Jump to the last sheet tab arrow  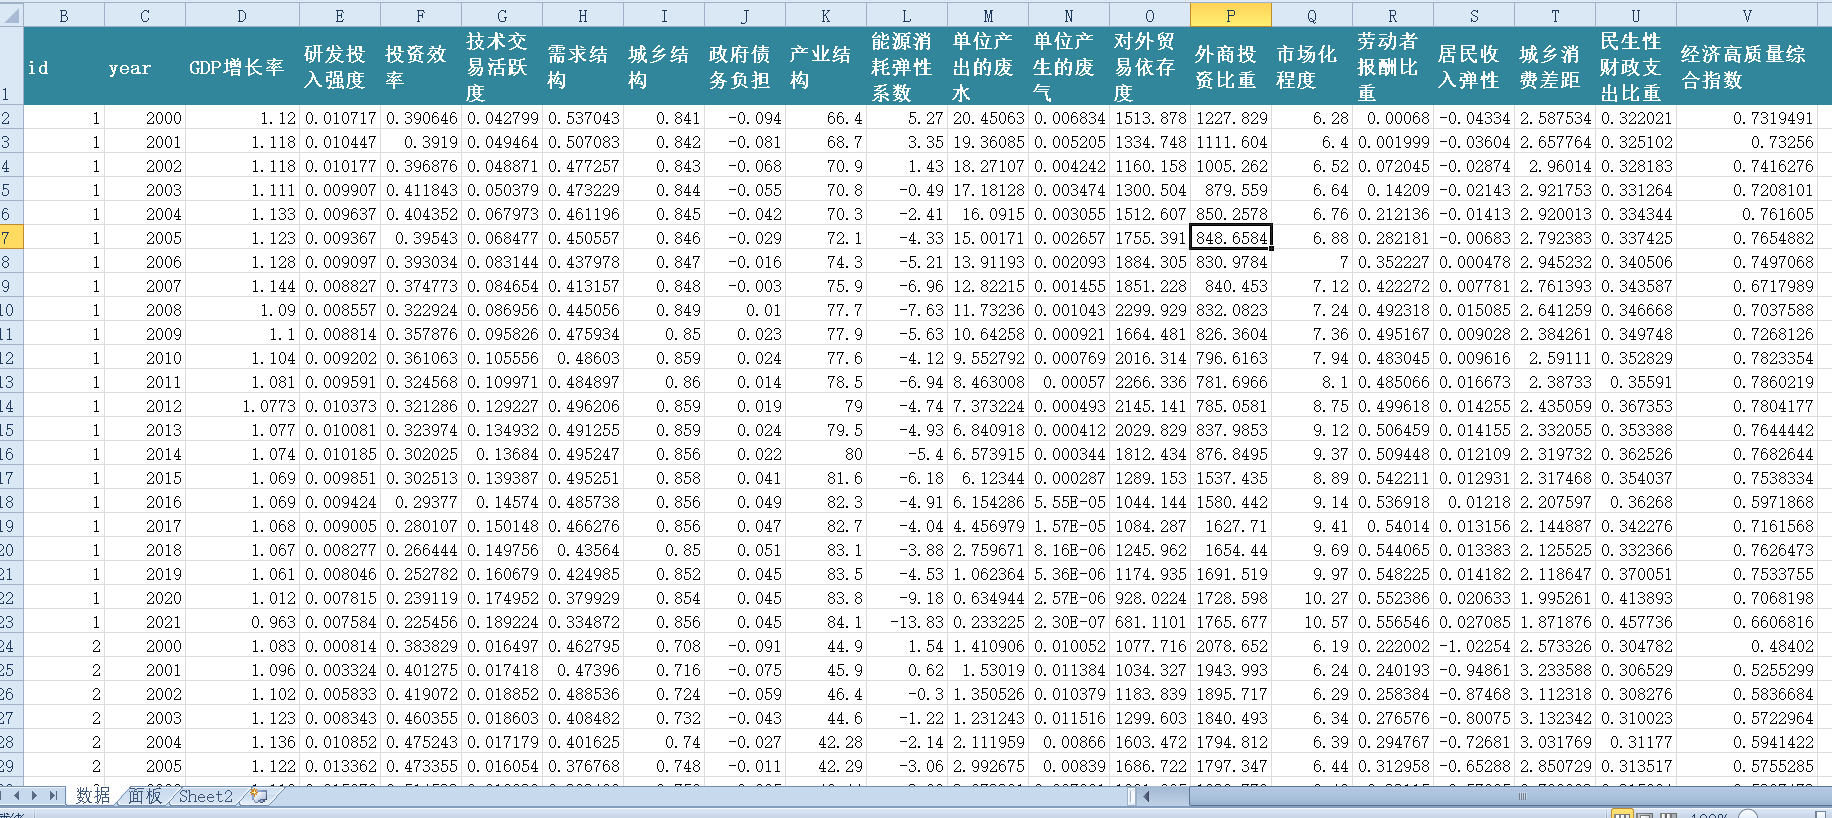pos(53,796)
